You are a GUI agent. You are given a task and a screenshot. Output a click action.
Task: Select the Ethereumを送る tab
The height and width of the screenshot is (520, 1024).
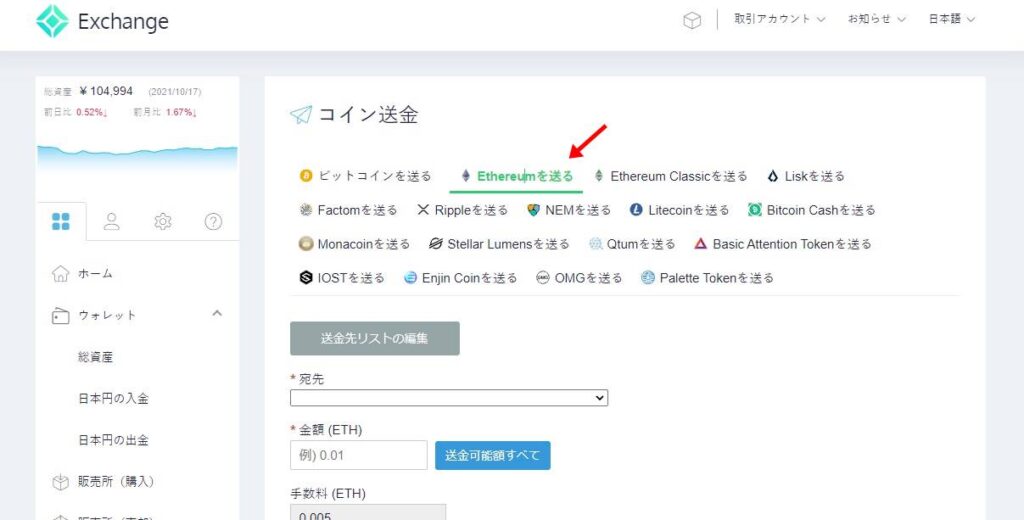(x=517, y=176)
